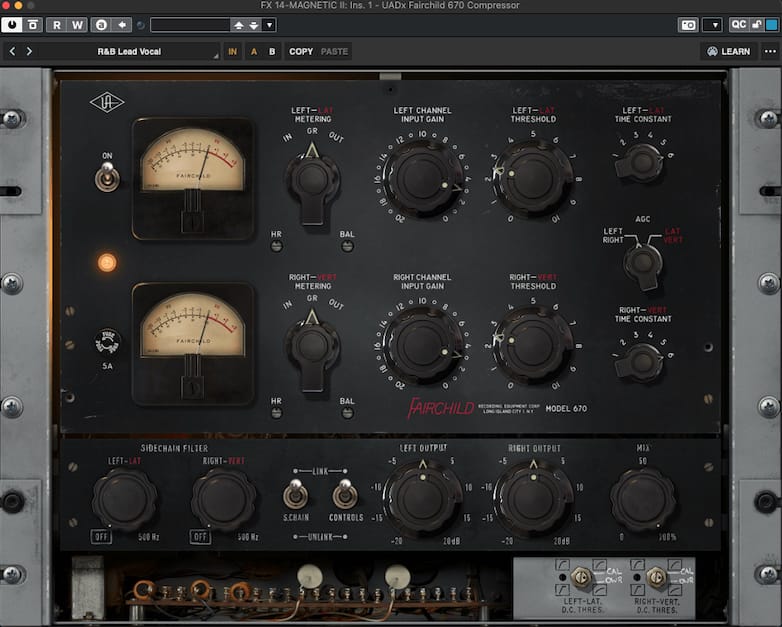
Task: Turn the Left-Lat D.C. Thres. screw
Action: [581, 577]
